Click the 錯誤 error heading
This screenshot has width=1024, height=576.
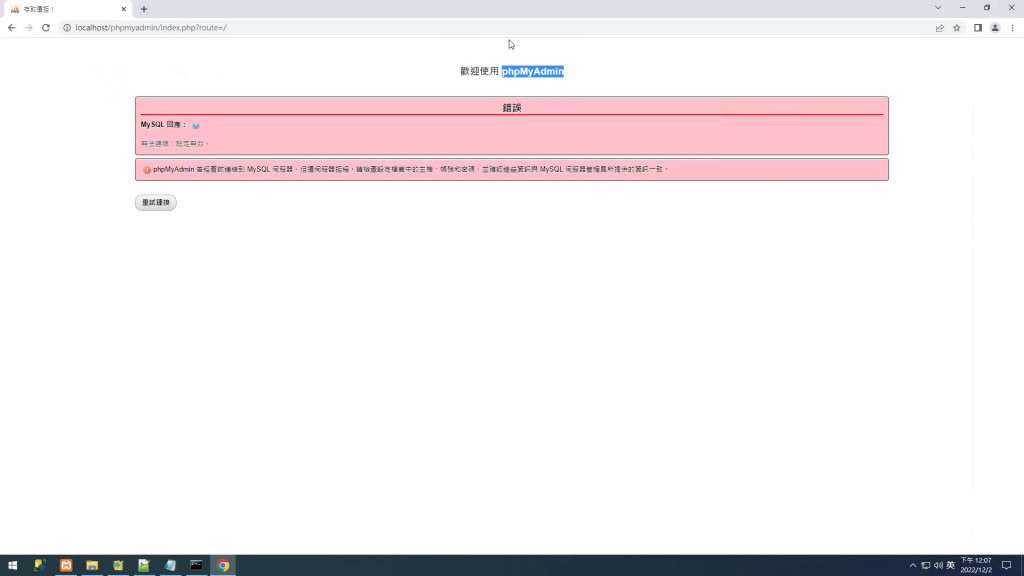tap(512, 108)
